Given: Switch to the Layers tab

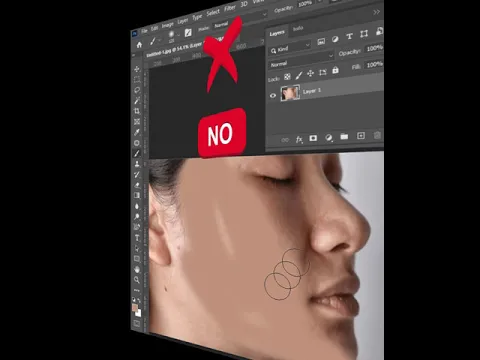Looking at the screenshot, I should tap(277, 33).
